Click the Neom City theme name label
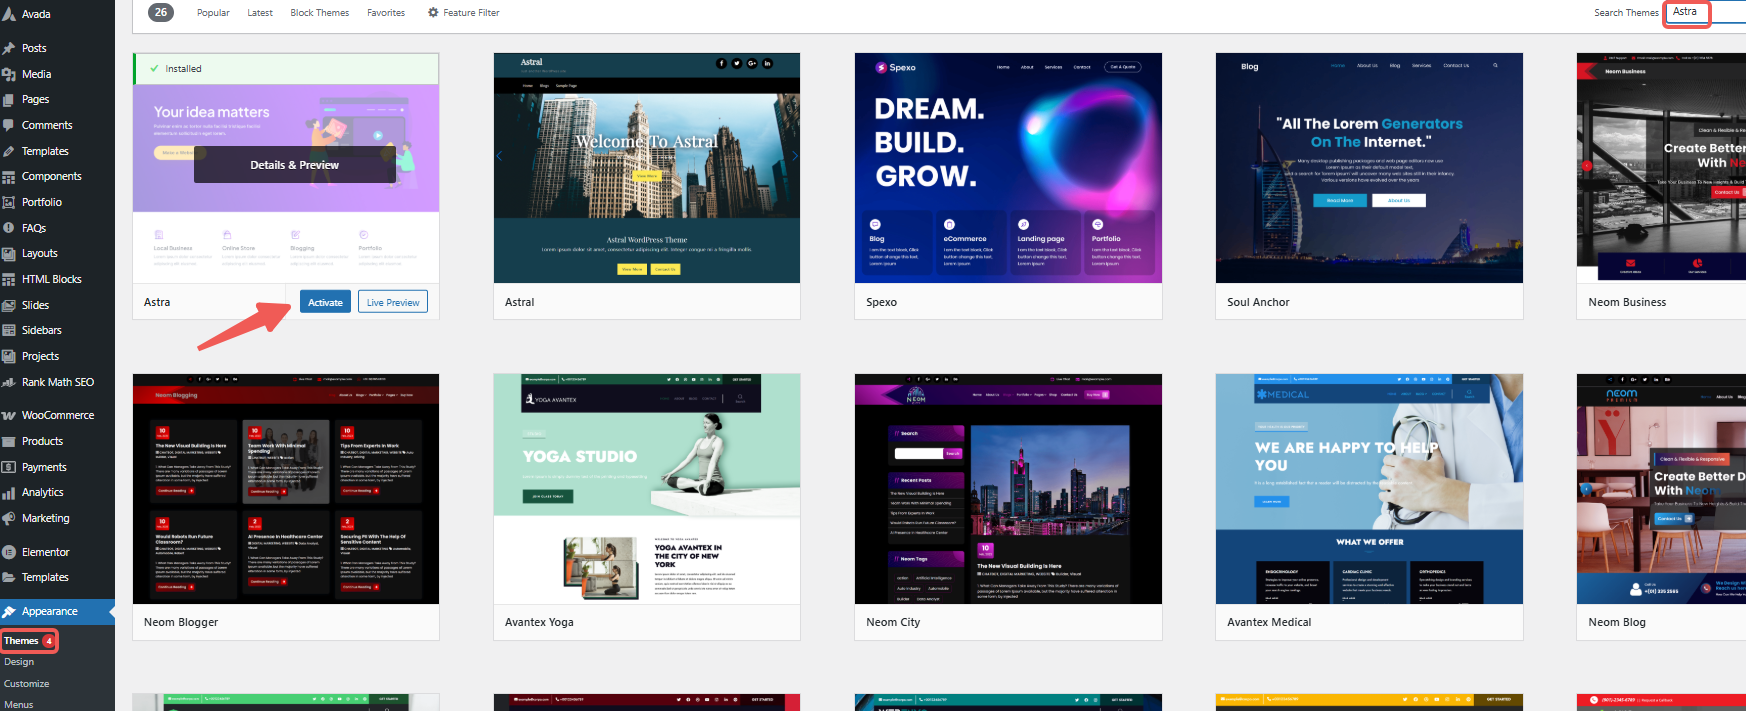The height and width of the screenshot is (711, 1746). pos(893,622)
